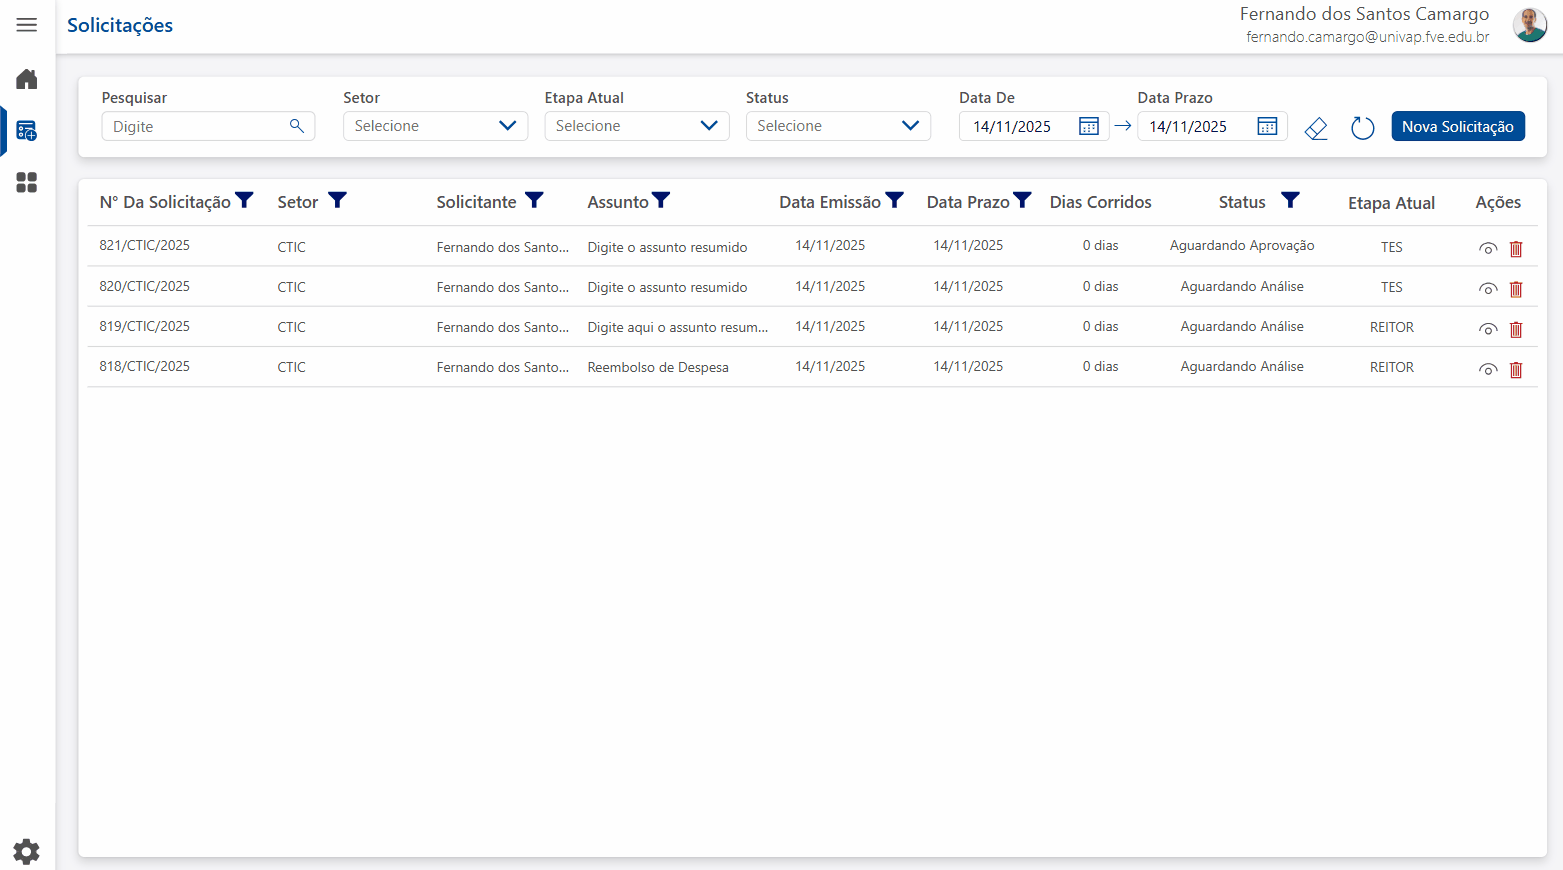1563x870 pixels.
Task: Open Data De calendar picker
Action: pyautogui.click(x=1089, y=126)
